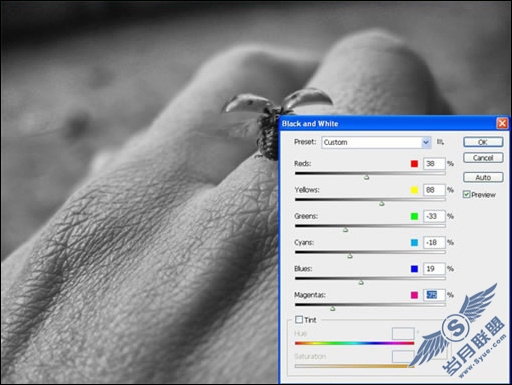The height and width of the screenshot is (385, 512).
Task: Click the Magentas: label
Action: click(x=310, y=295)
